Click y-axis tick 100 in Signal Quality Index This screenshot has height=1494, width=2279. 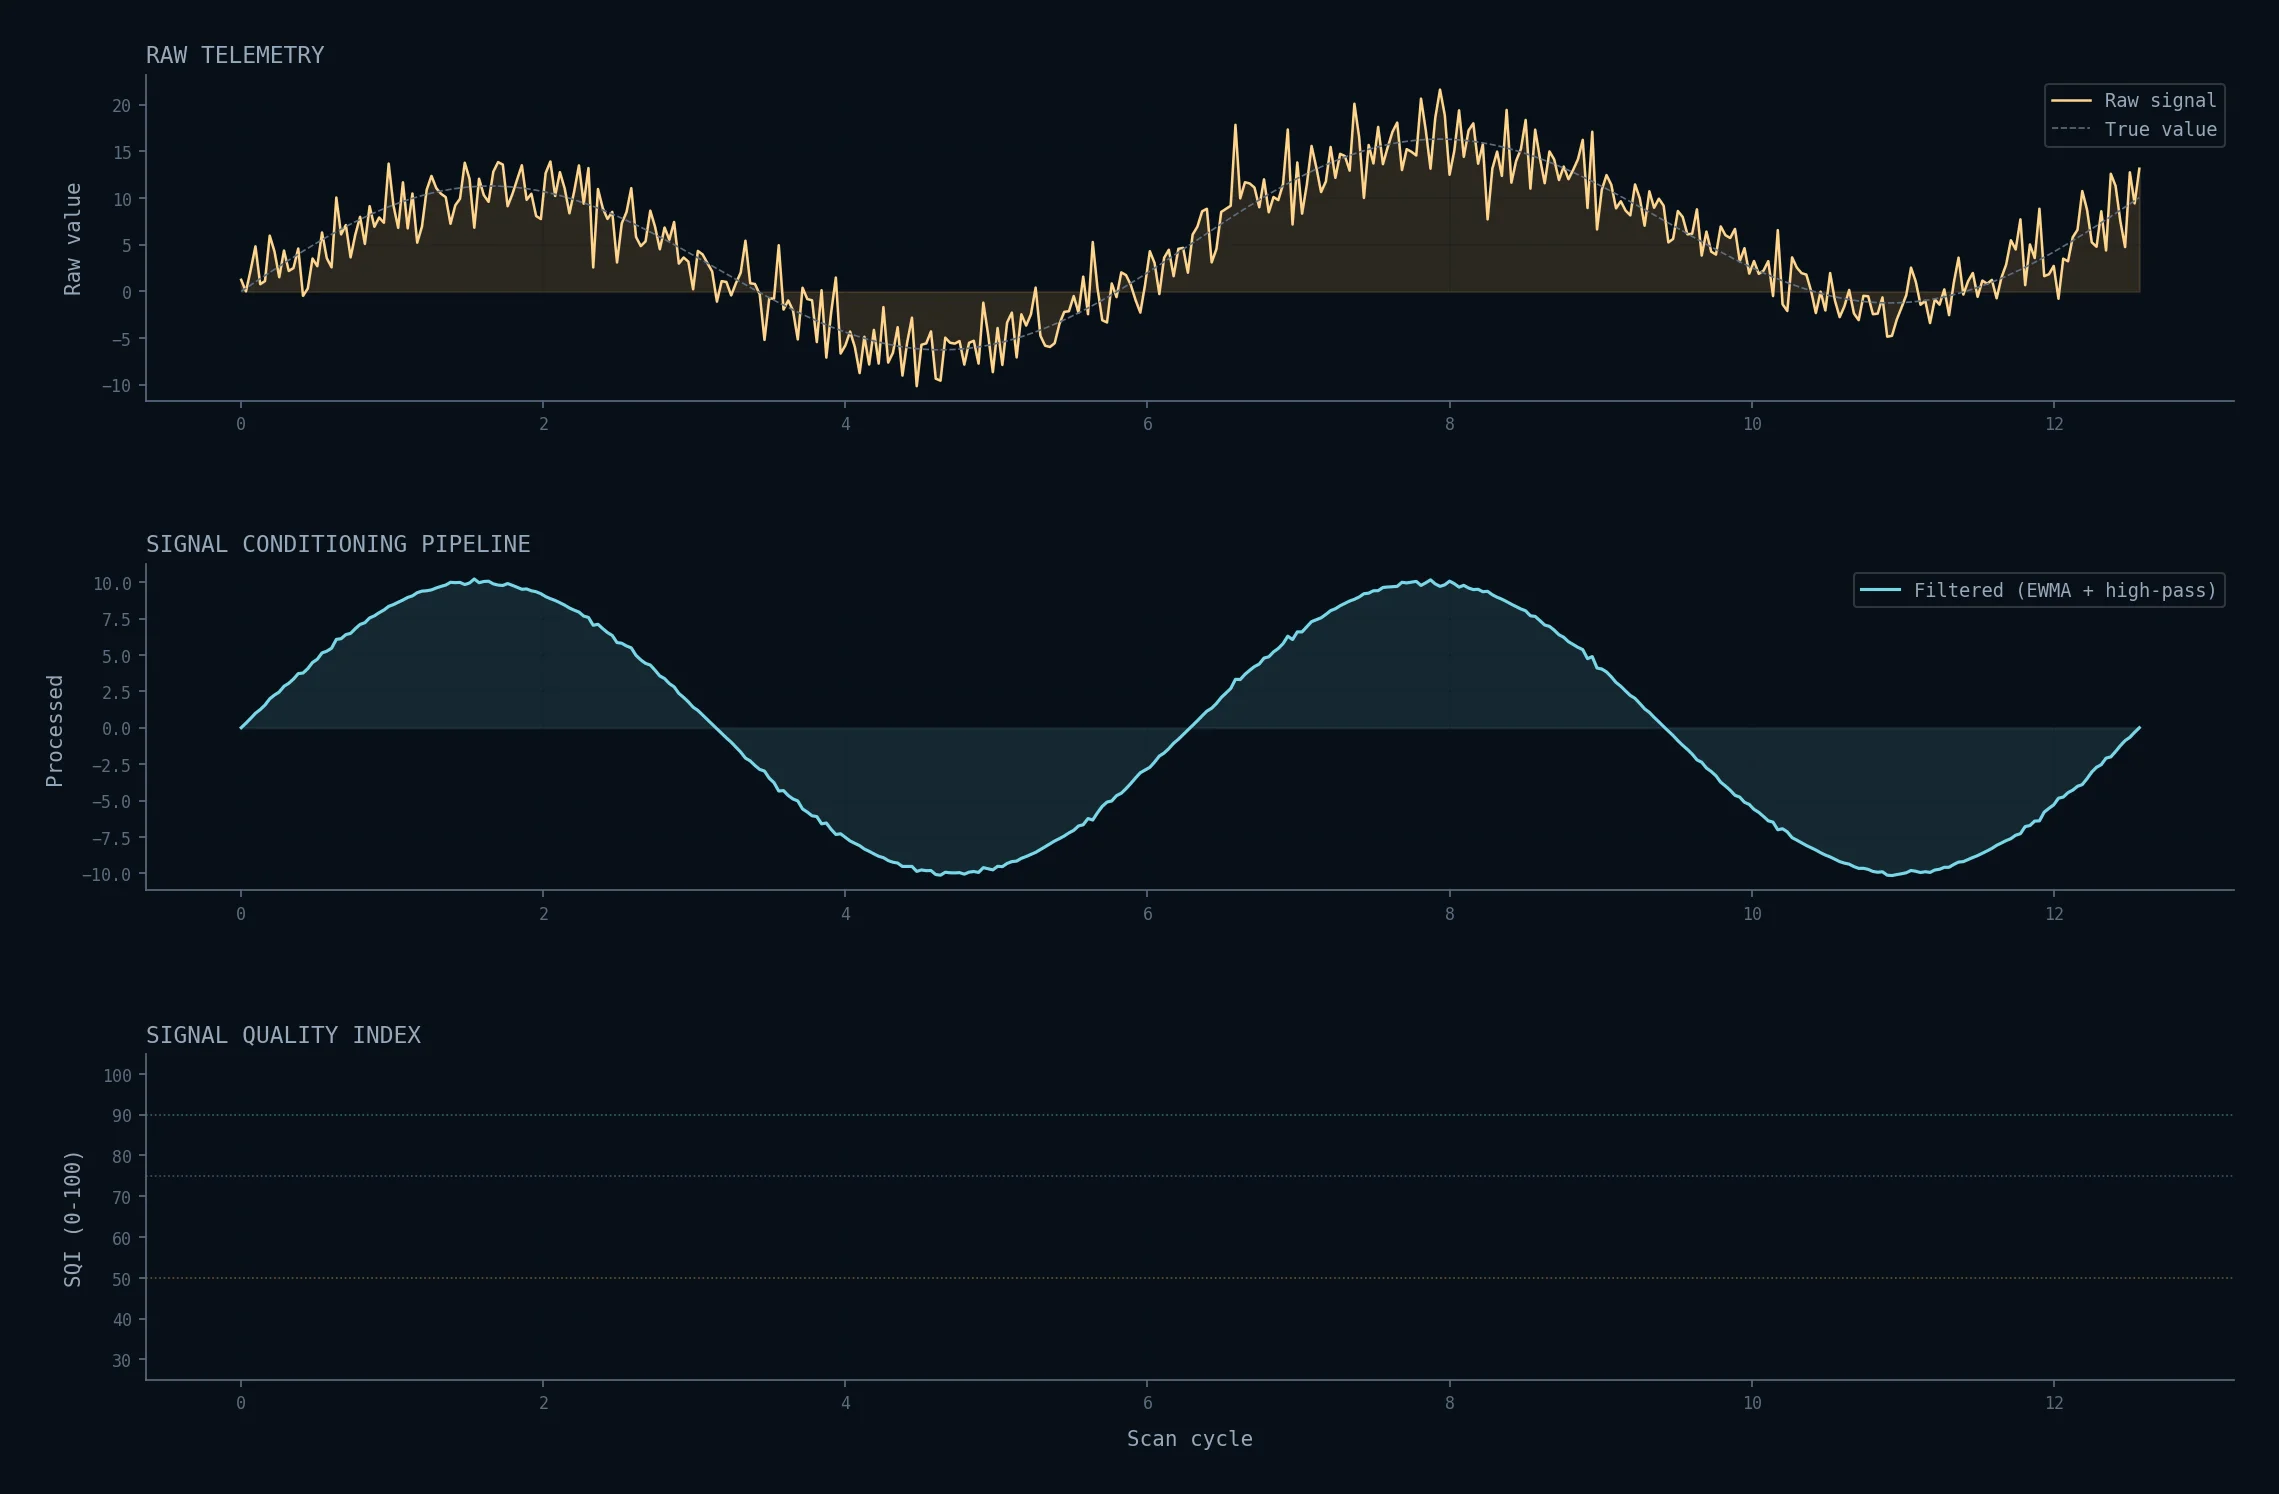[x=117, y=1076]
